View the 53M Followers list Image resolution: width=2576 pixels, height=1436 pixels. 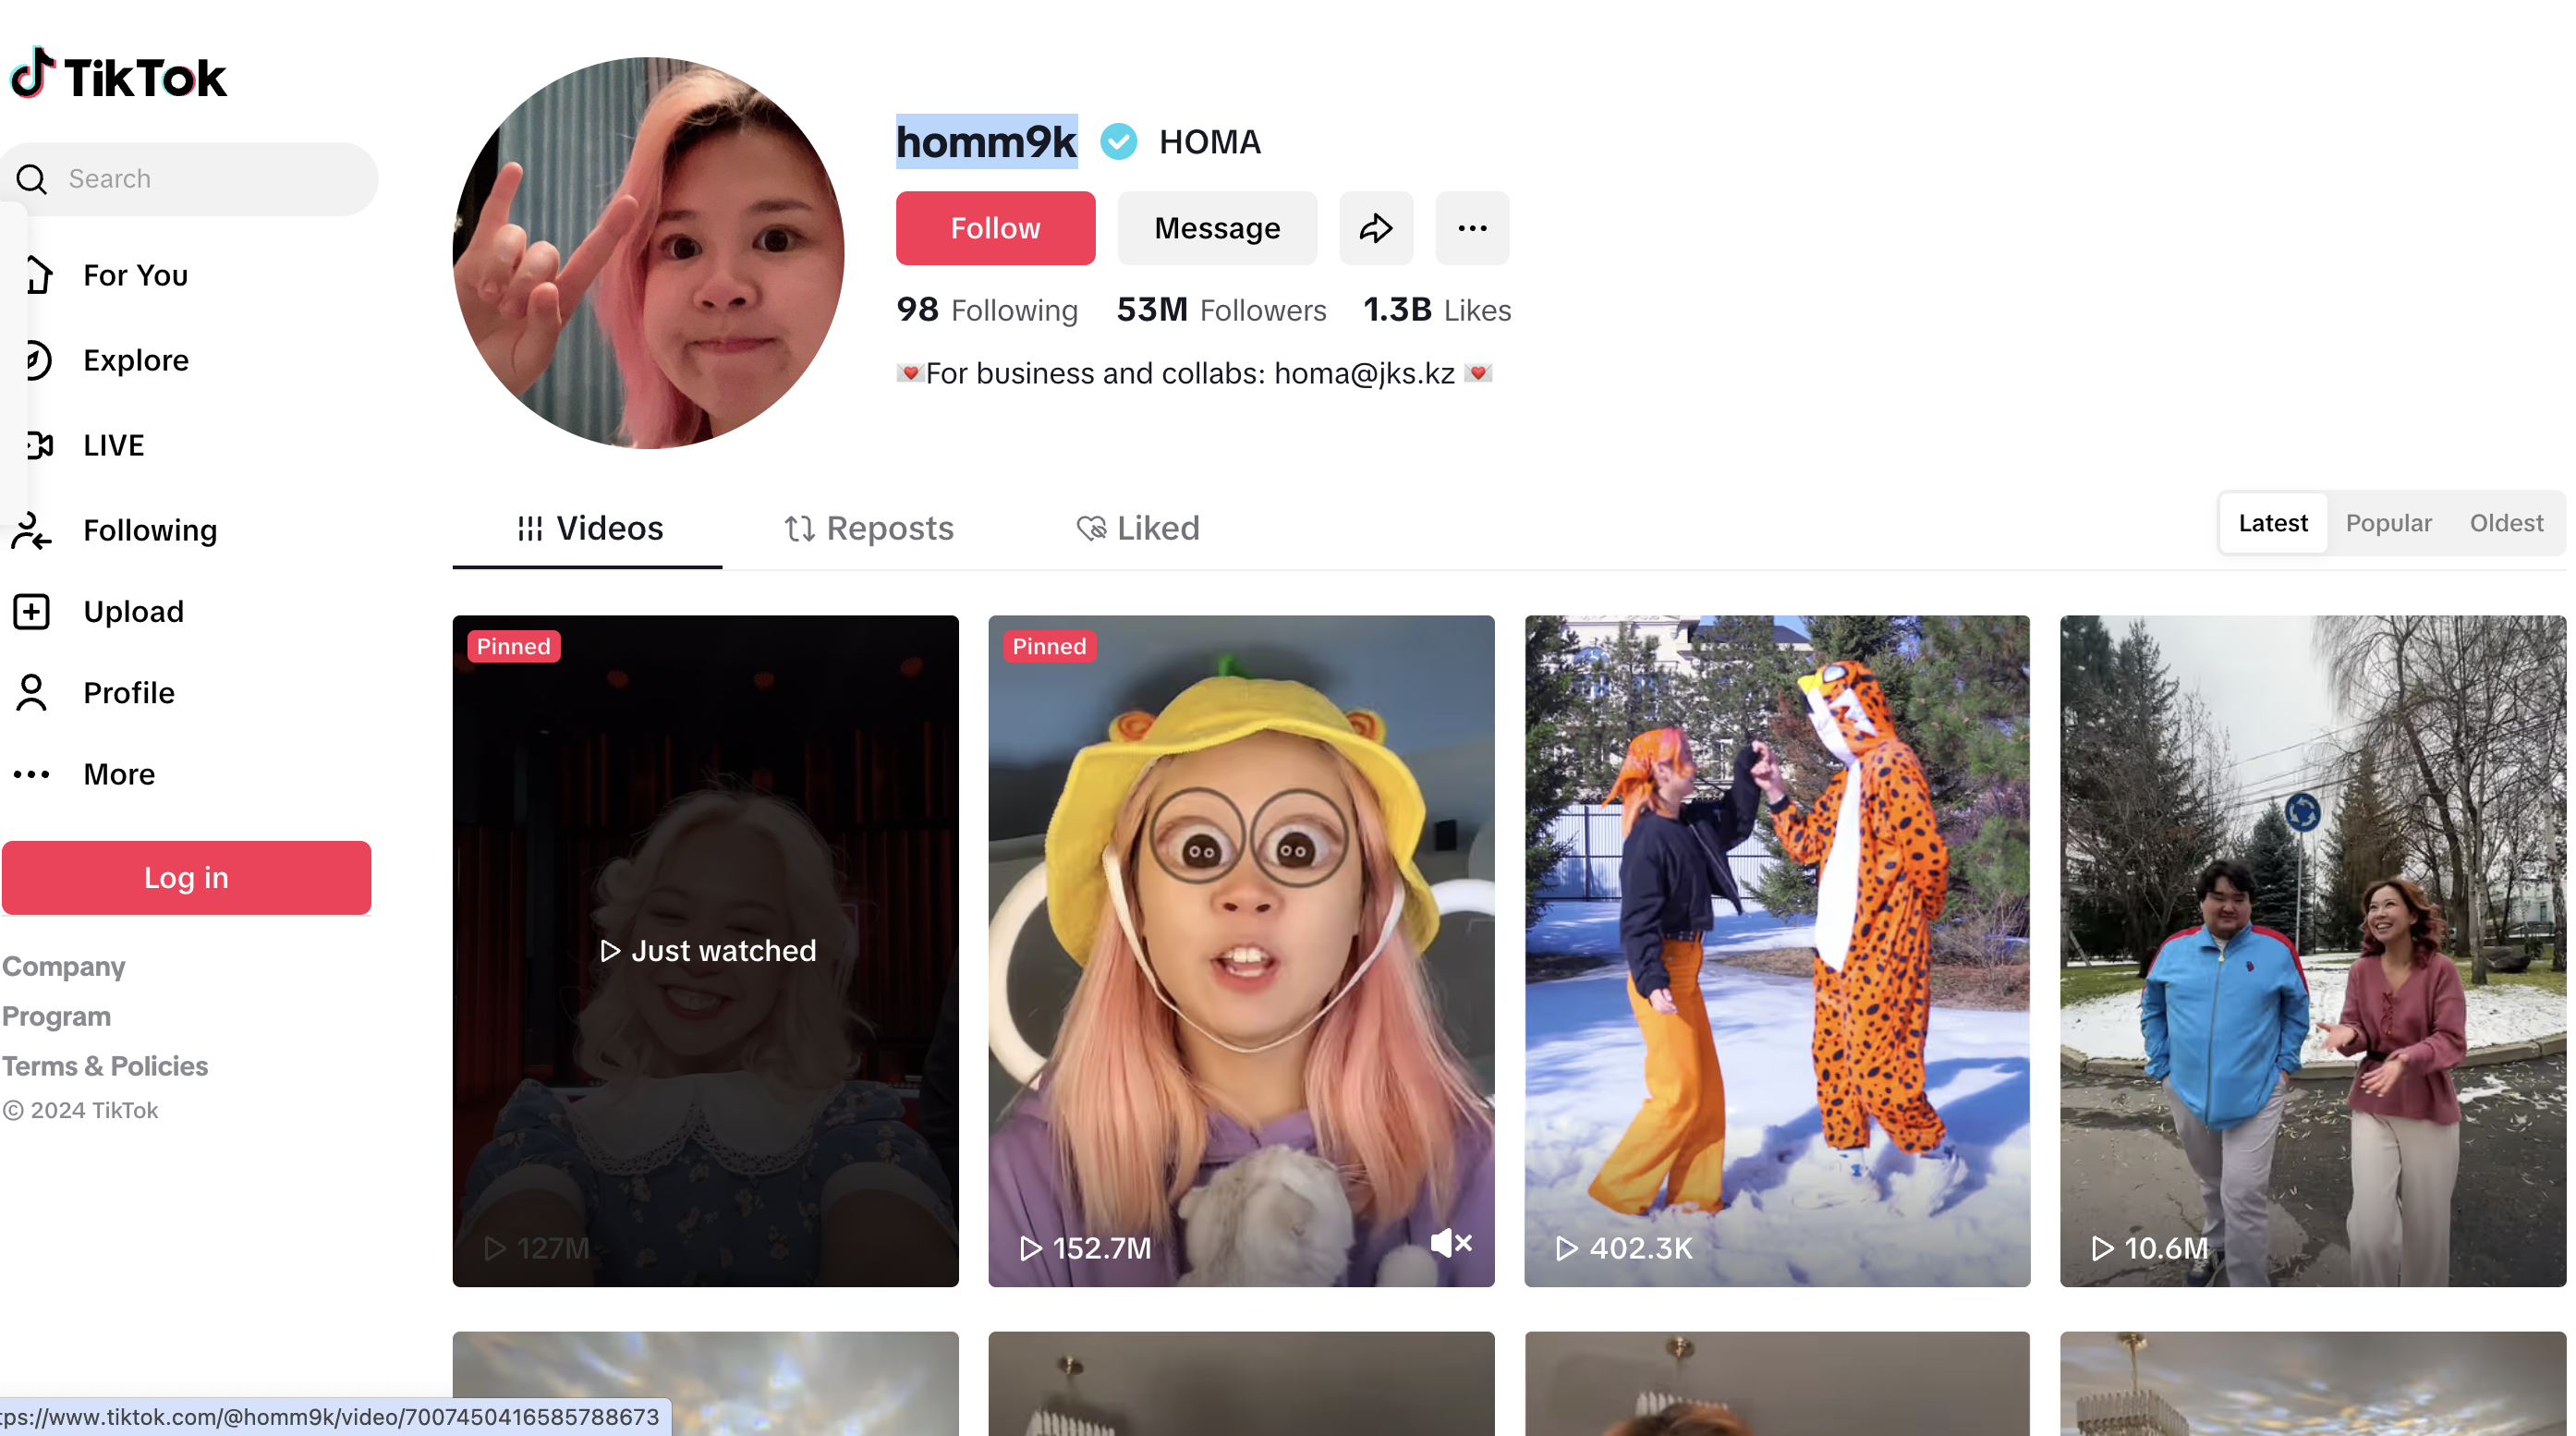[1221, 310]
